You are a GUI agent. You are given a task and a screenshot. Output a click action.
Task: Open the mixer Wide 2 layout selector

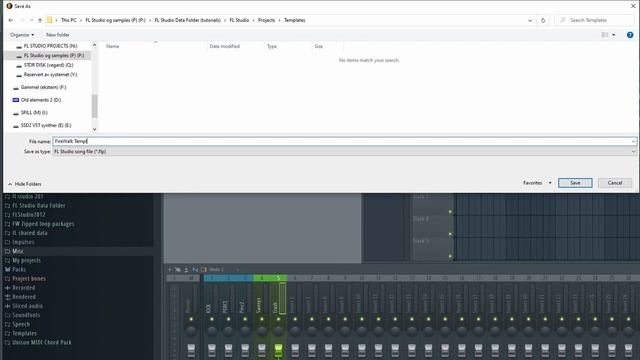pyautogui.click(x=216, y=270)
